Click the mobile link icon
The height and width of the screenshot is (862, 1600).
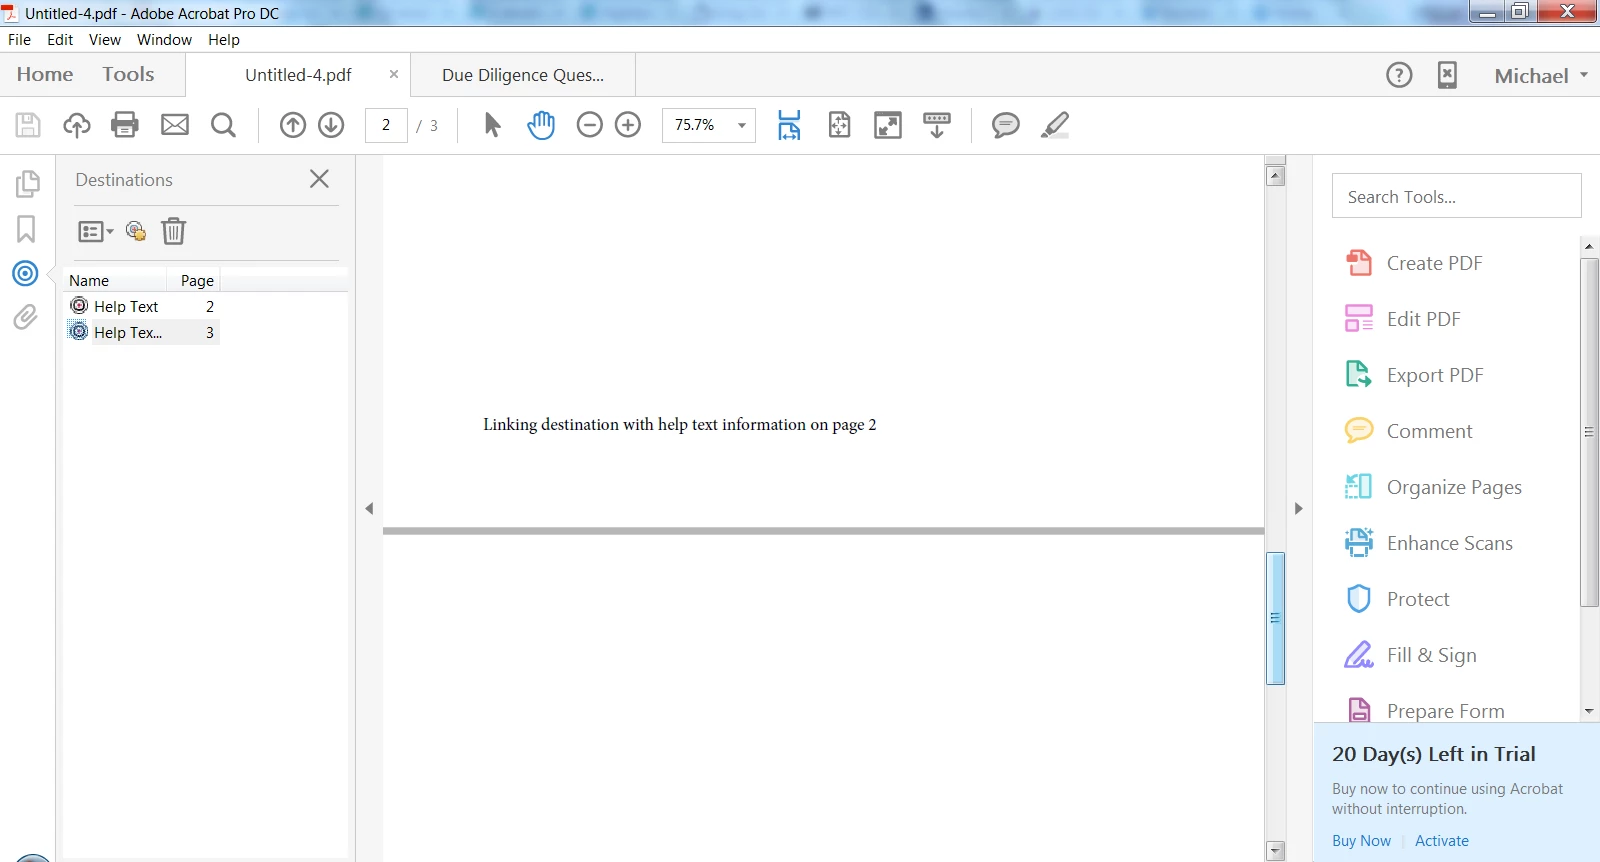(1447, 75)
